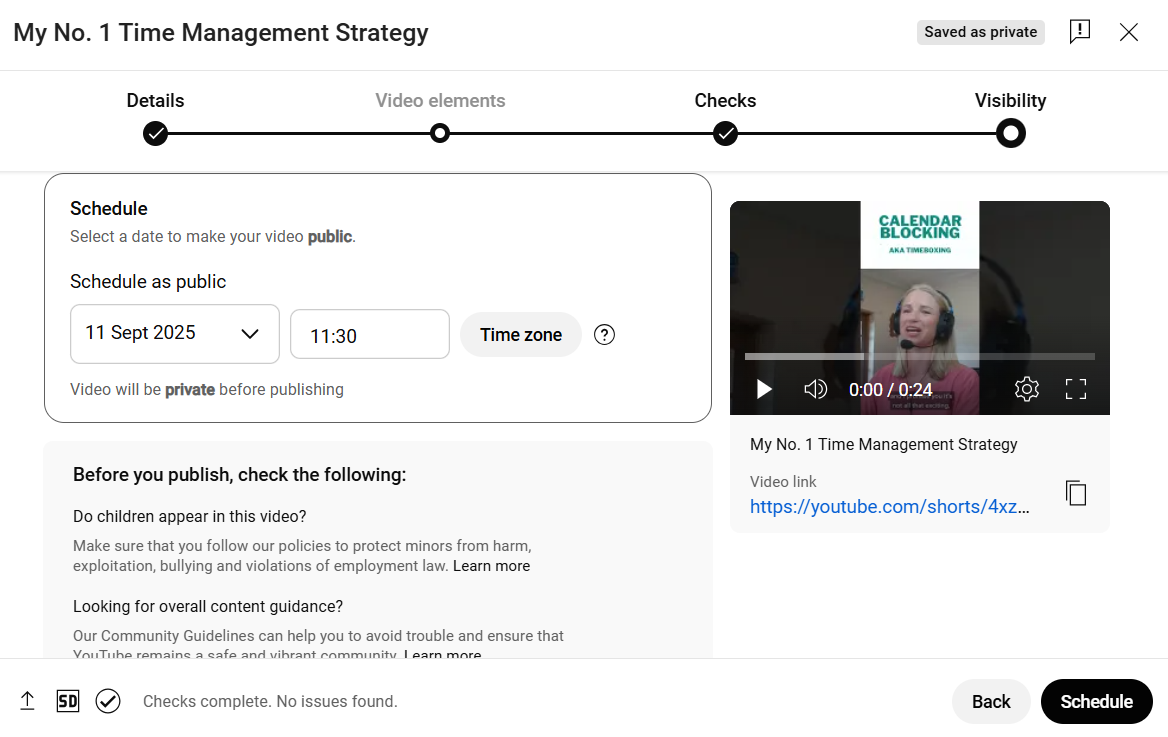Select the Video elements step marker

(440, 133)
